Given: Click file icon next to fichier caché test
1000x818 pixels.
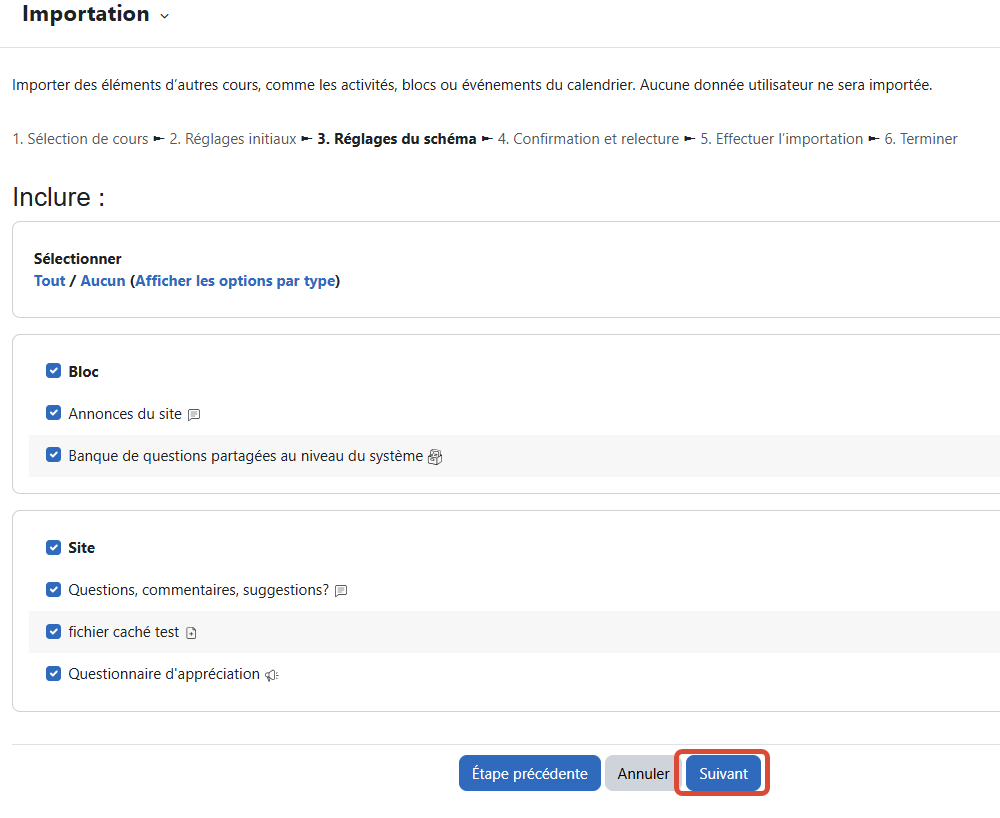Looking at the screenshot, I should click(191, 633).
